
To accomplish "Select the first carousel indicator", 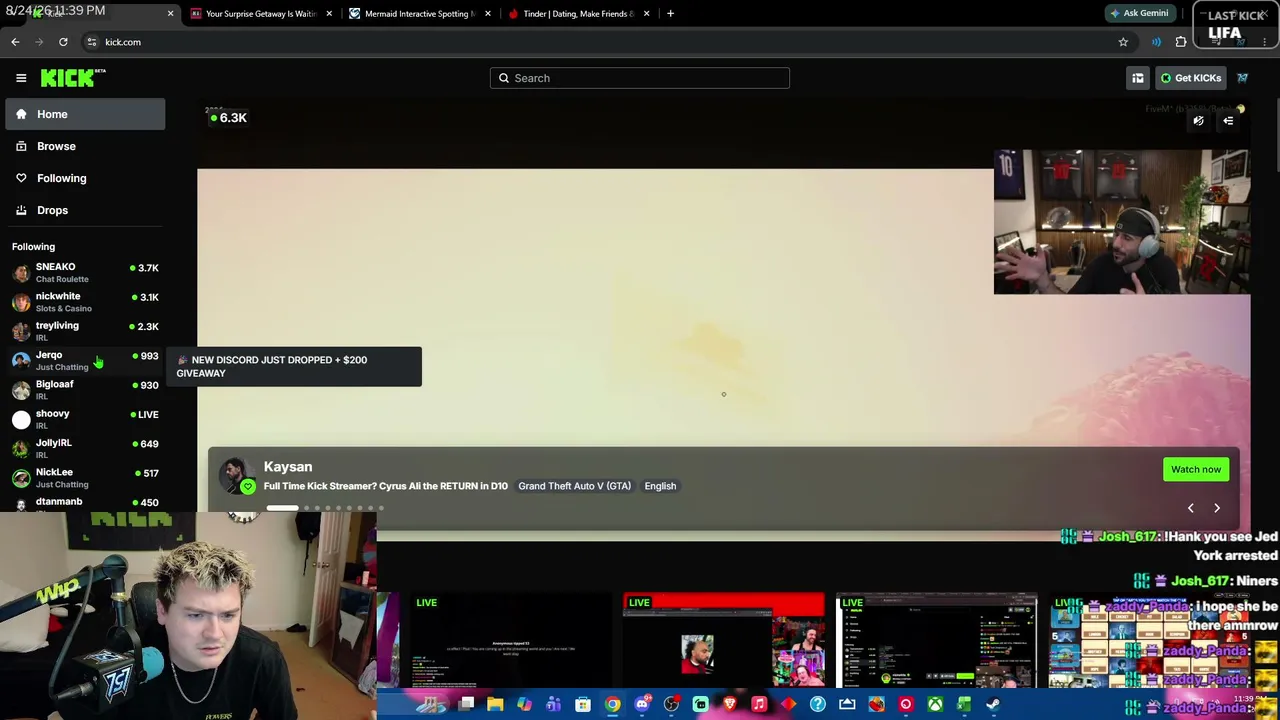I will 282,508.
